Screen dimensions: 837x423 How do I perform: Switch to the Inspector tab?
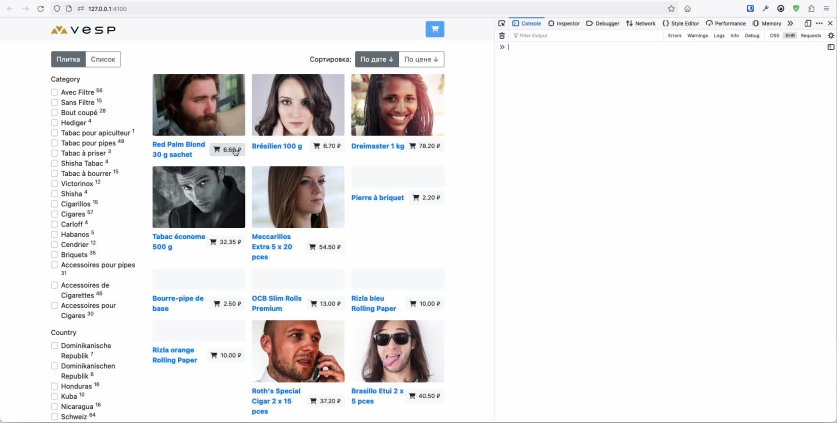(564, 24)
